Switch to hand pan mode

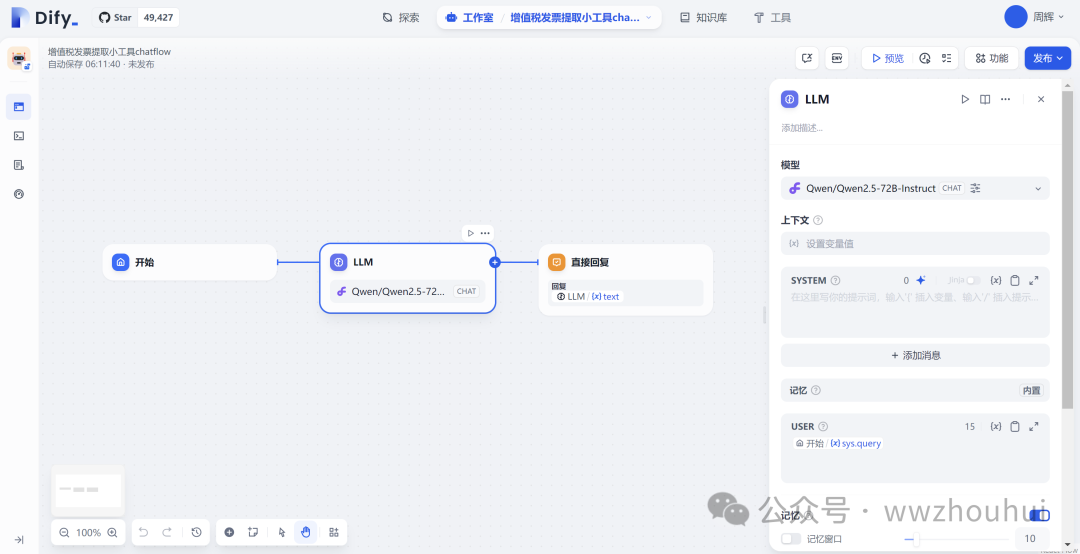[306, 532]
